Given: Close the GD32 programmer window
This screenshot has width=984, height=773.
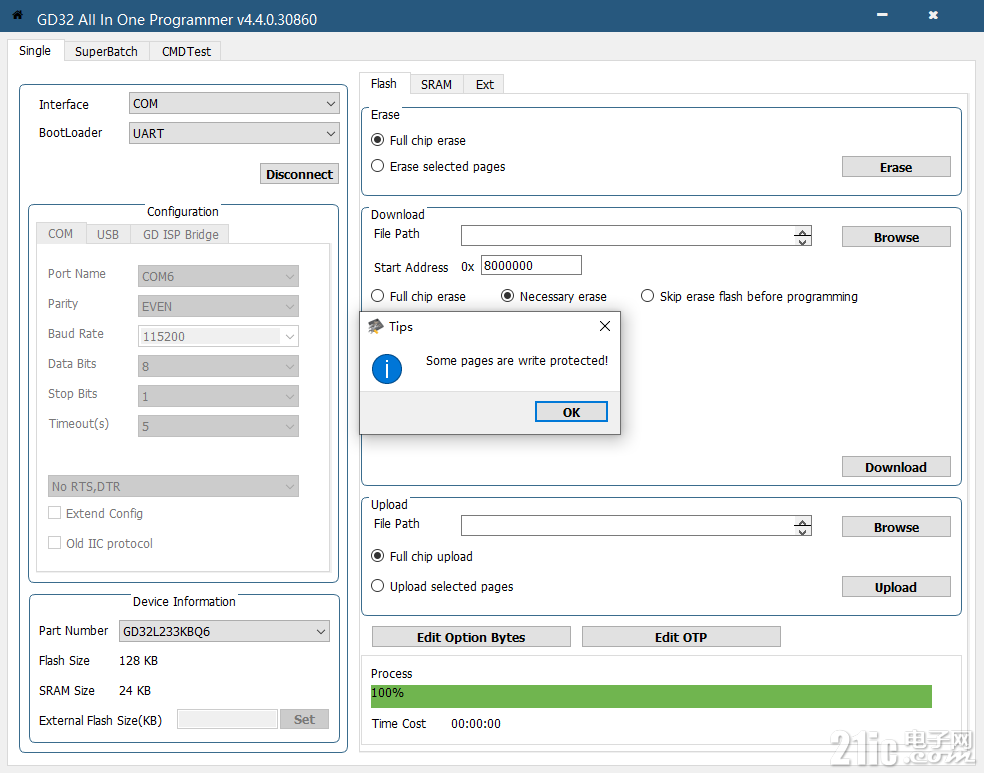Looking at the screenshot, I should click(933, 15).
